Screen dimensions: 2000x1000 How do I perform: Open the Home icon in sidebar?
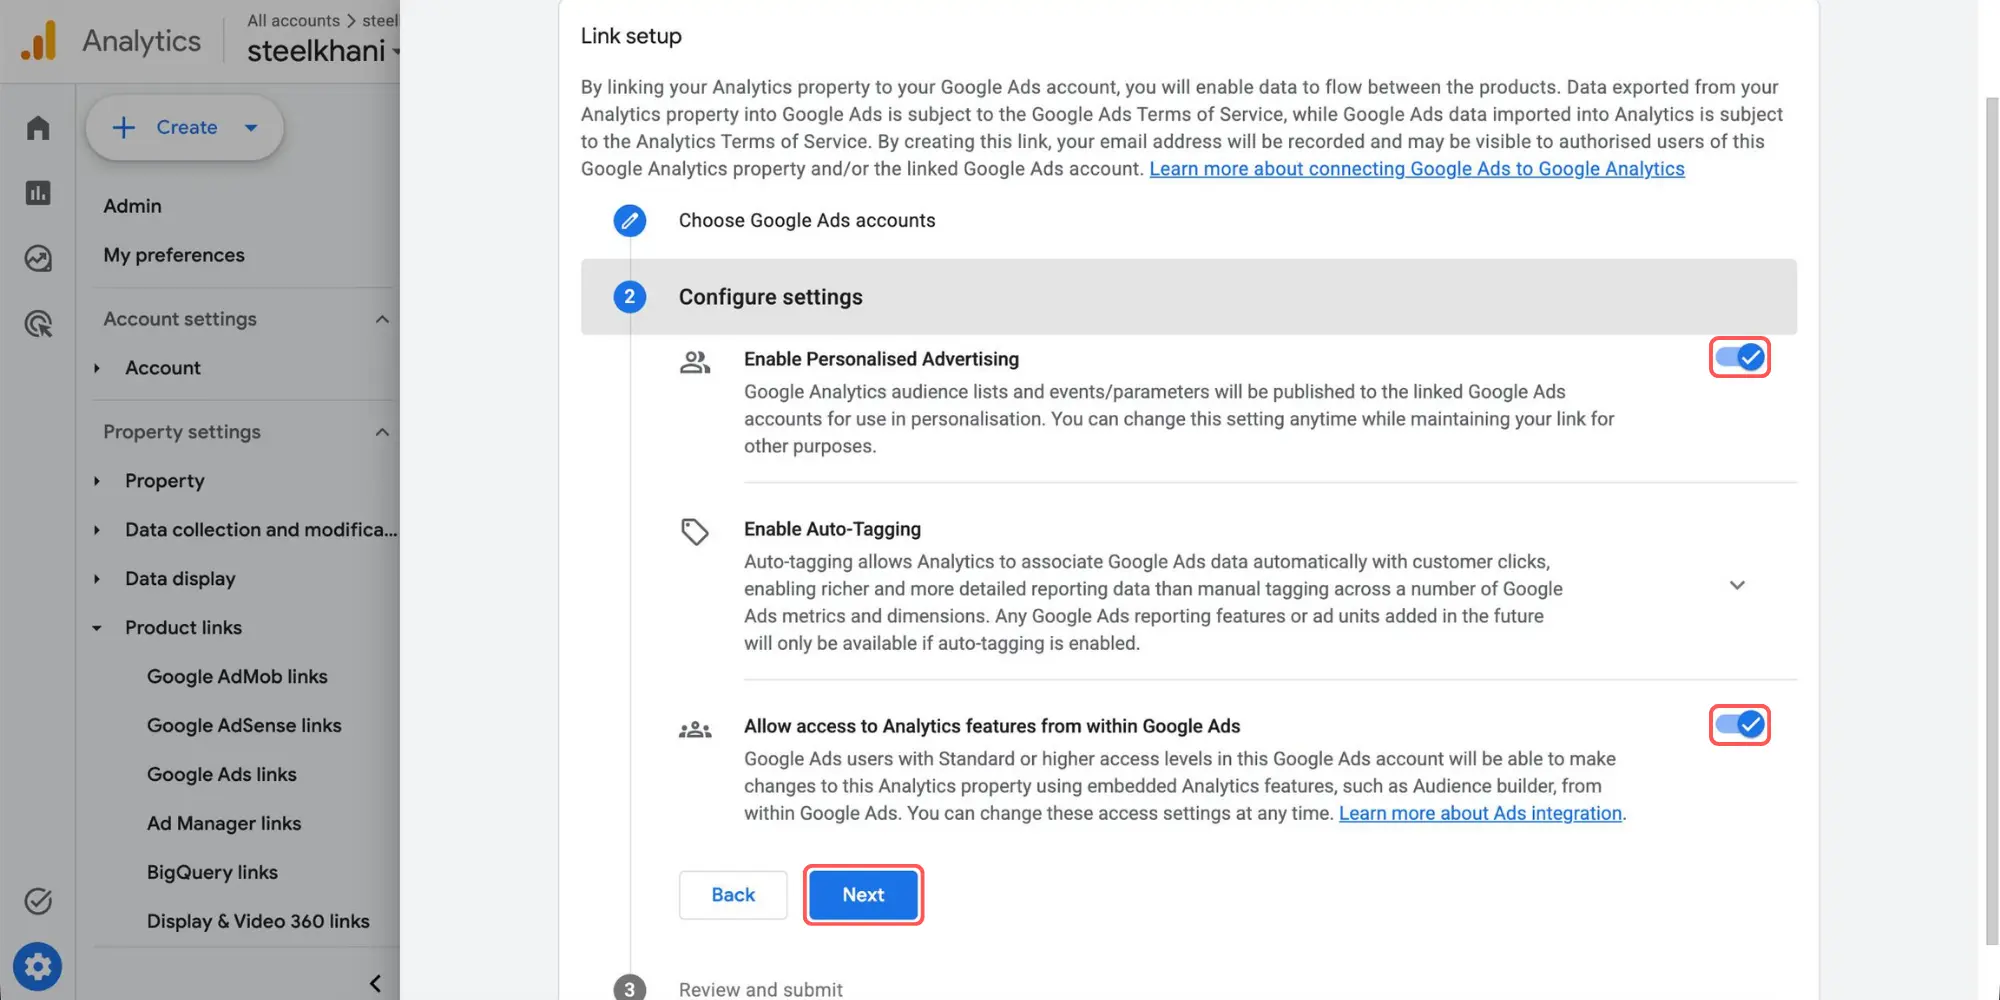pos(38,128)
